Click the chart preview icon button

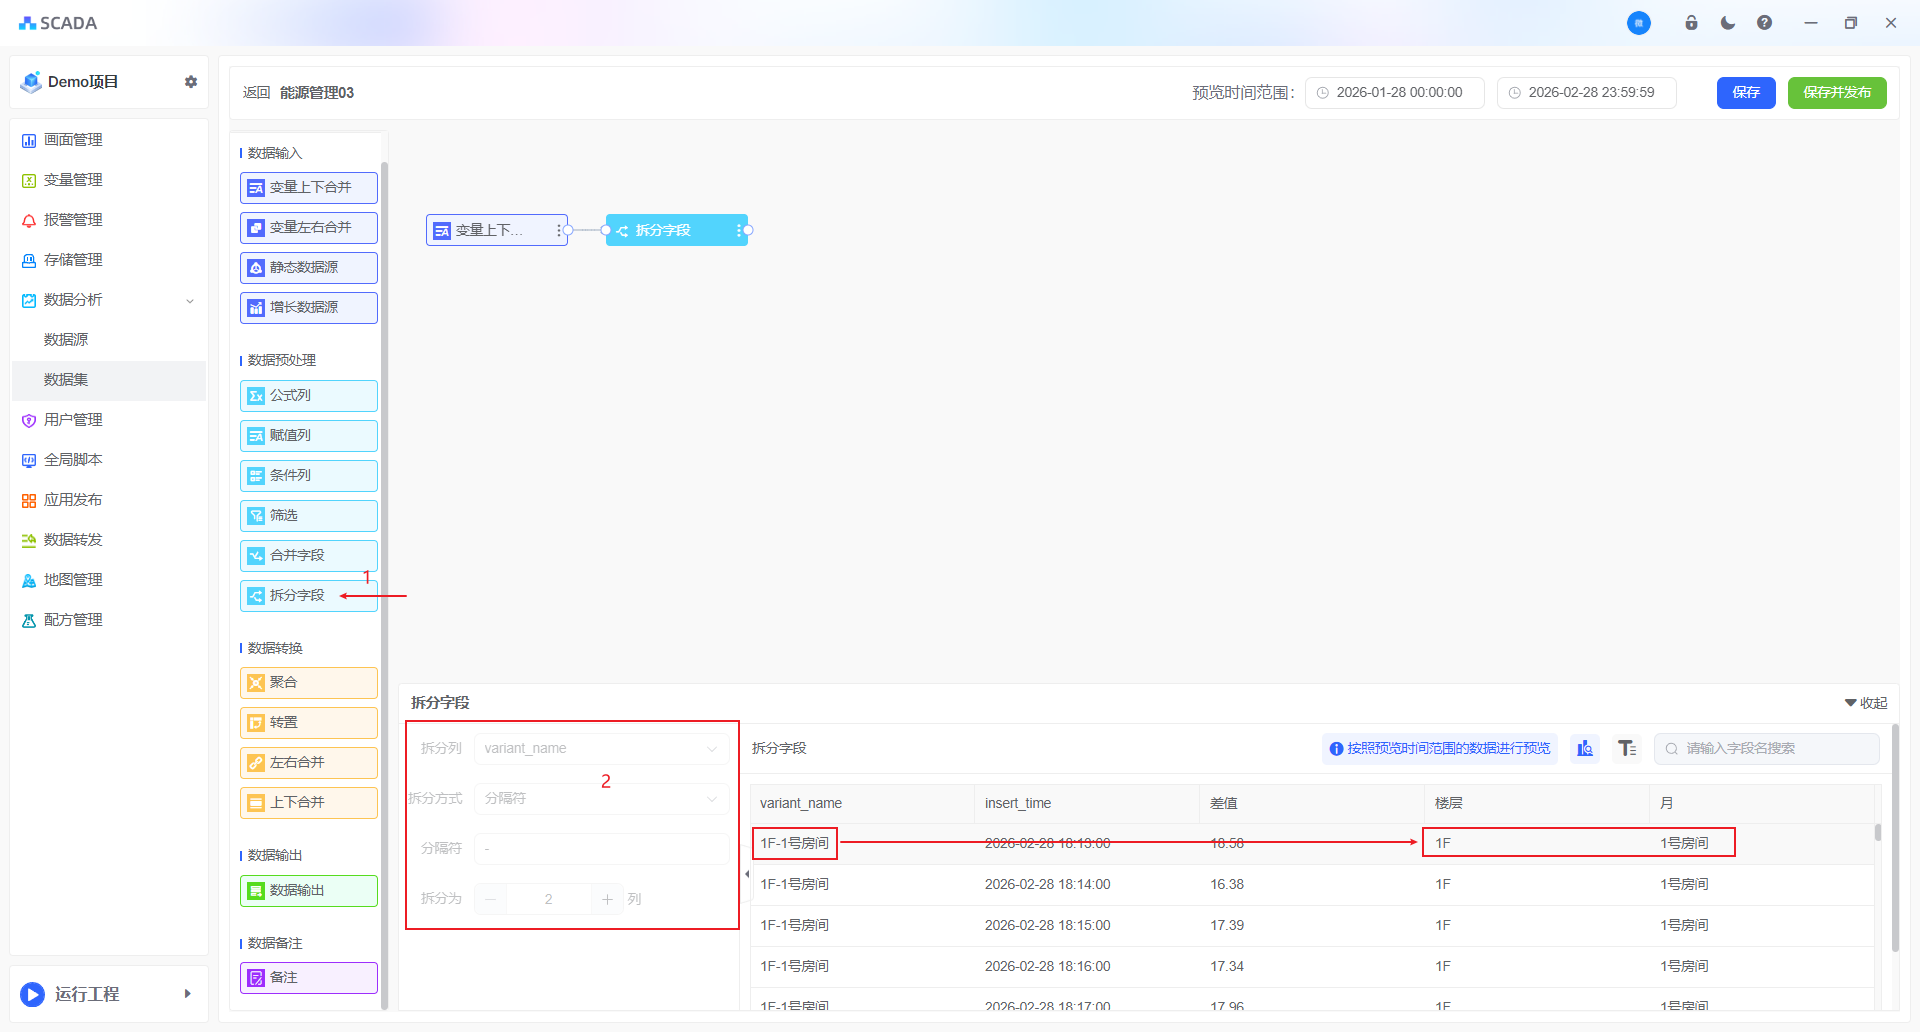coord(1585,748)
